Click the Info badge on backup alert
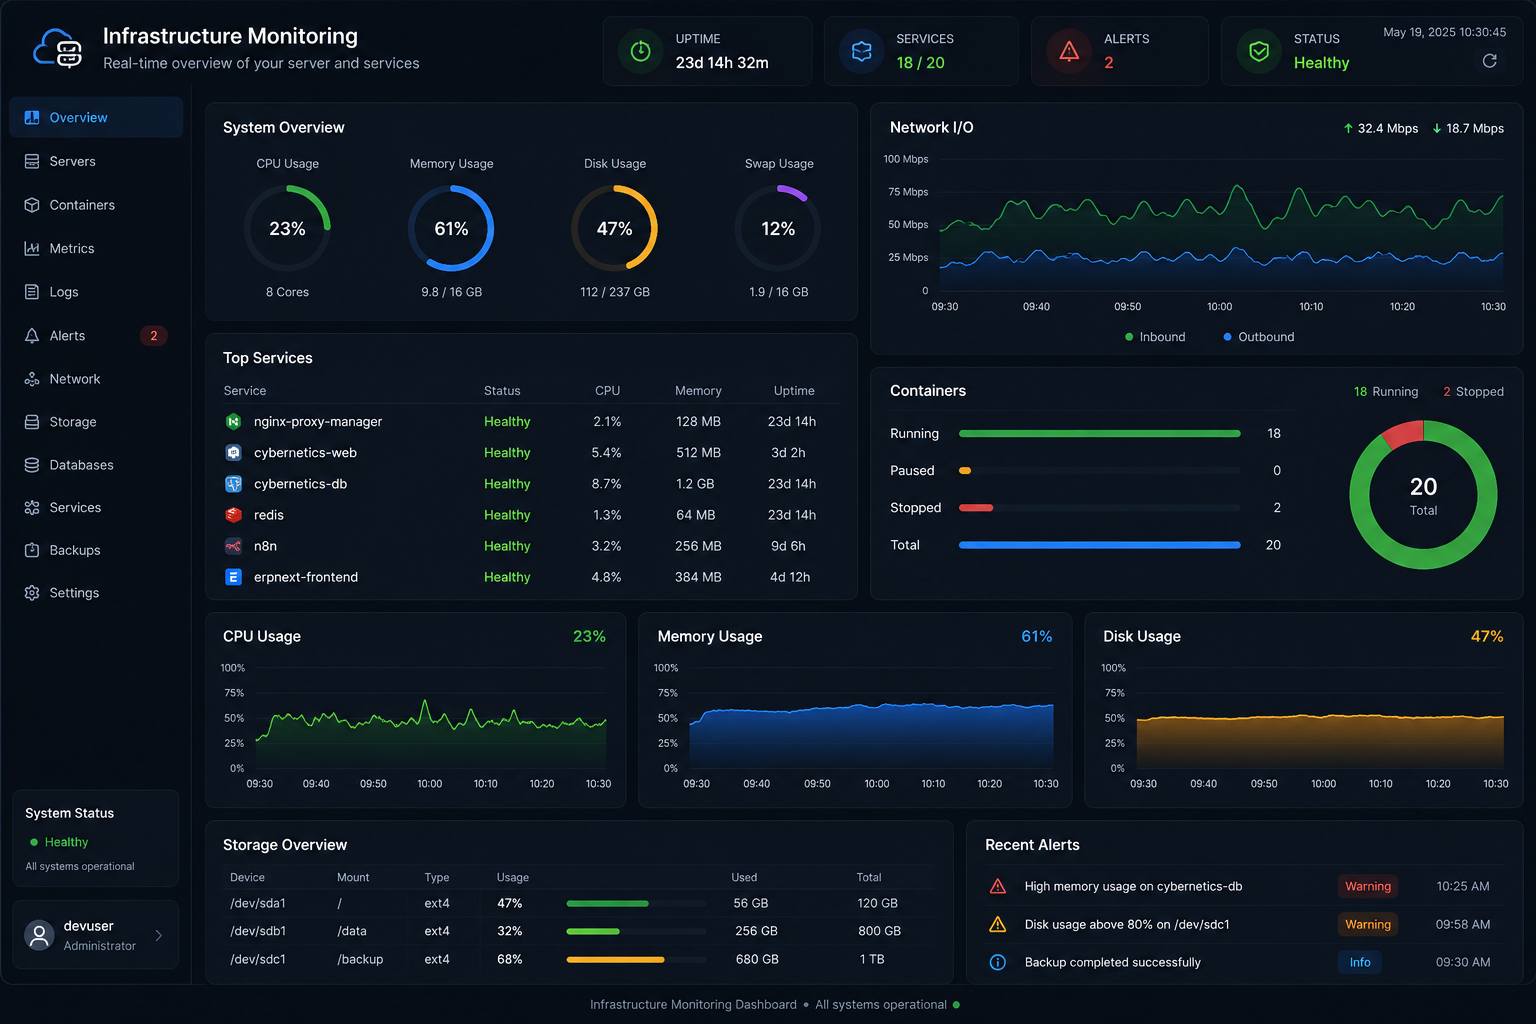Screen dimensions: 1536x1024 pos(1360,962)
